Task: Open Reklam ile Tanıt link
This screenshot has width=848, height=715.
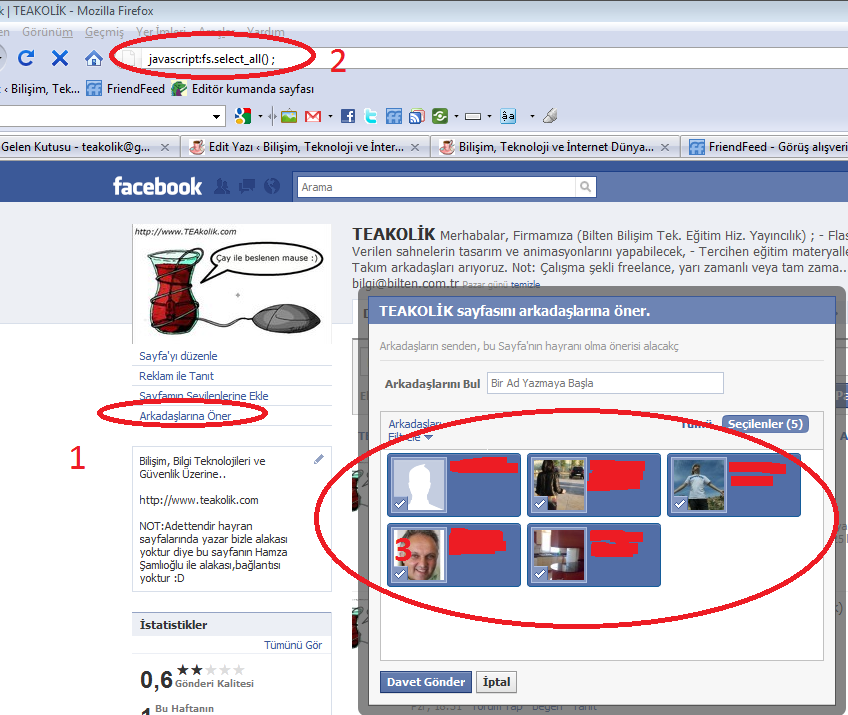Action: coord(176,376)
